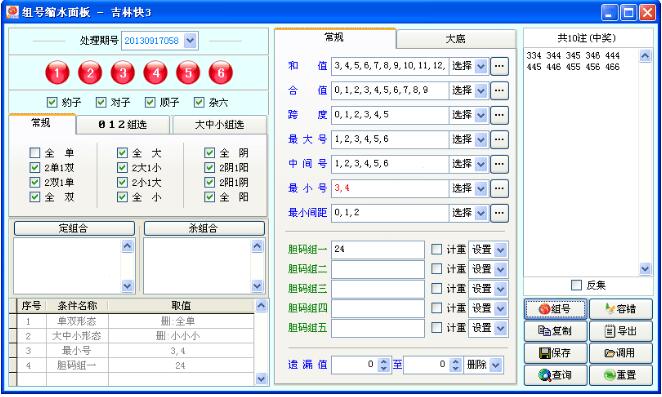Open the 删除 dropdown for 遗漏值

(x=496, y=365)
